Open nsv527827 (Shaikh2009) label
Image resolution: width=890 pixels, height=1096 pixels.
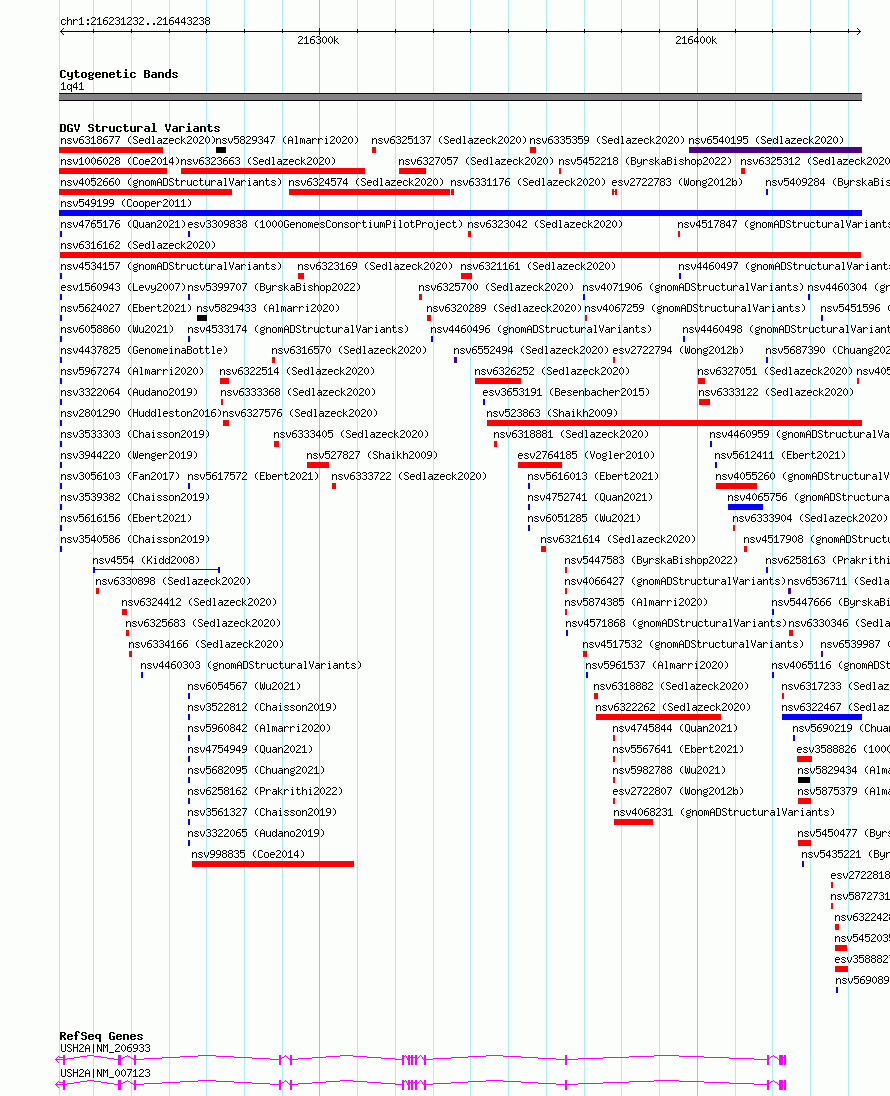click(x=372, y=455)
